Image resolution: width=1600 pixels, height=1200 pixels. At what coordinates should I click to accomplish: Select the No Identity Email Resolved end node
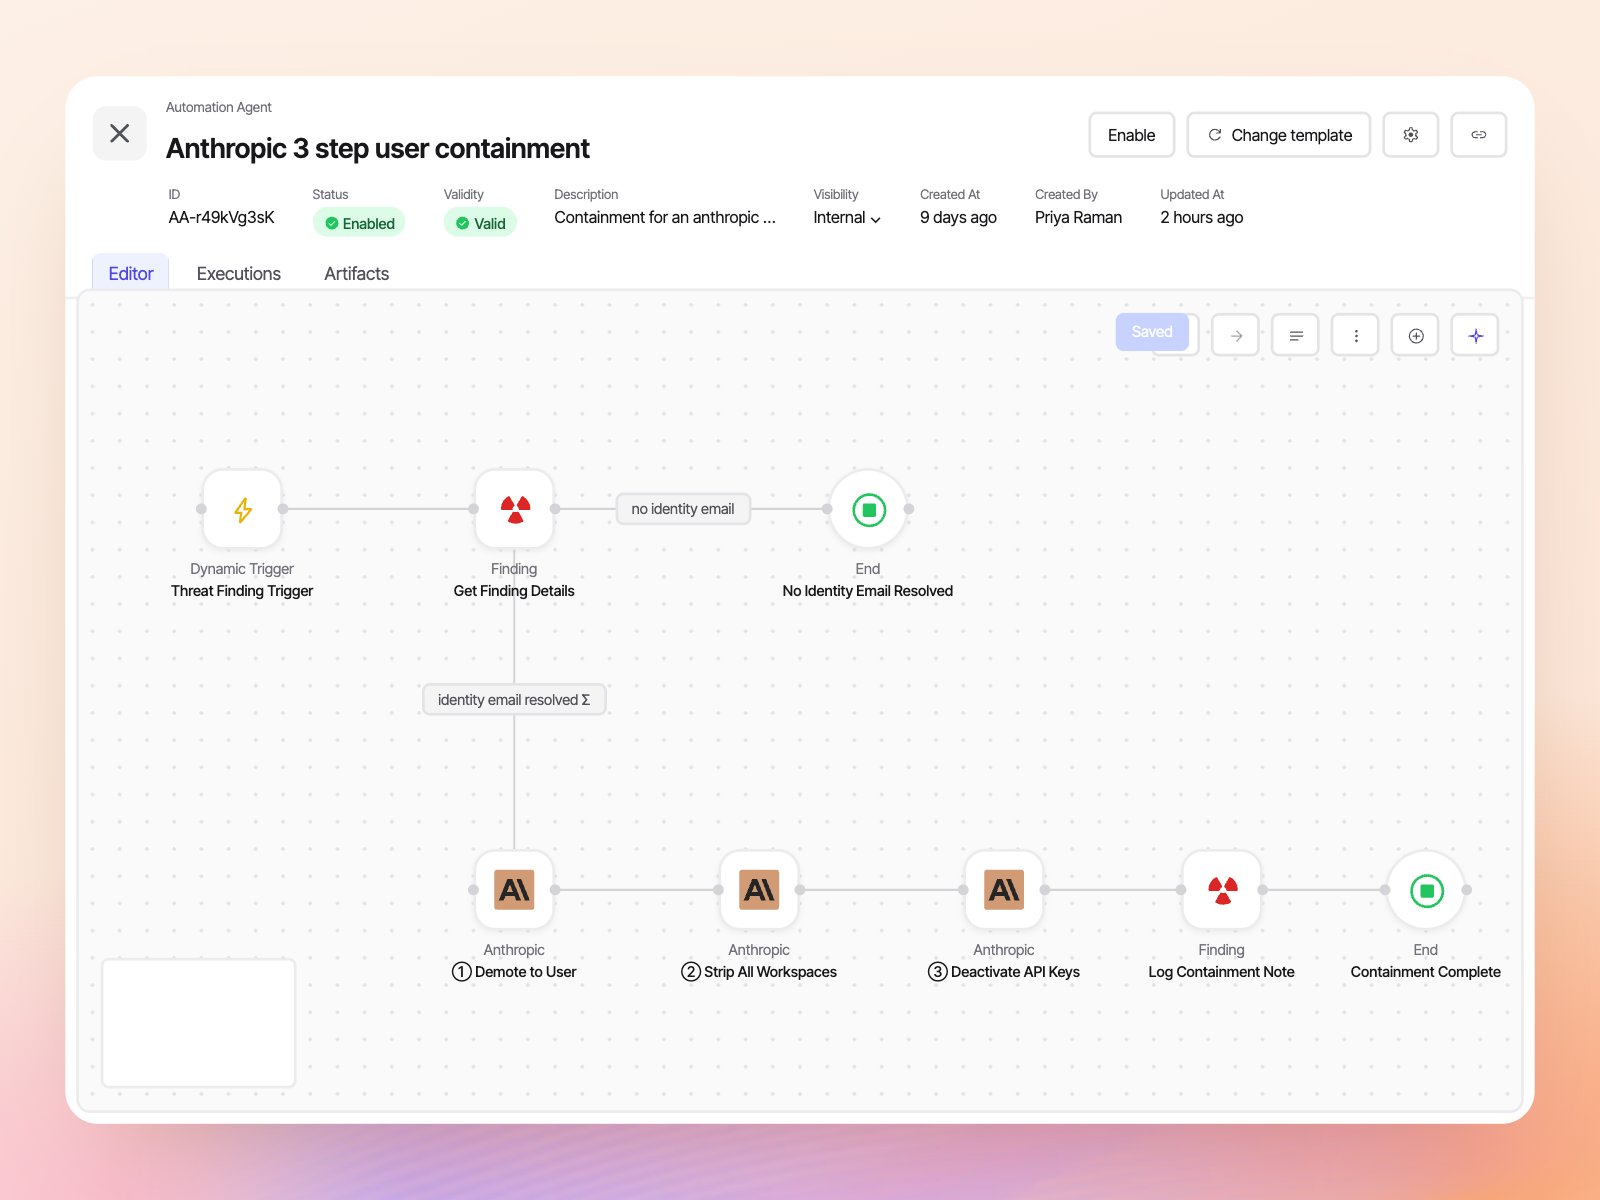coord(868,509)
